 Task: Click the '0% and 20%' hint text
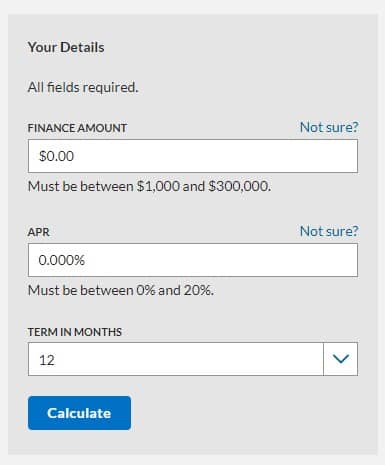pyautogui.click(x=121, y=290)
